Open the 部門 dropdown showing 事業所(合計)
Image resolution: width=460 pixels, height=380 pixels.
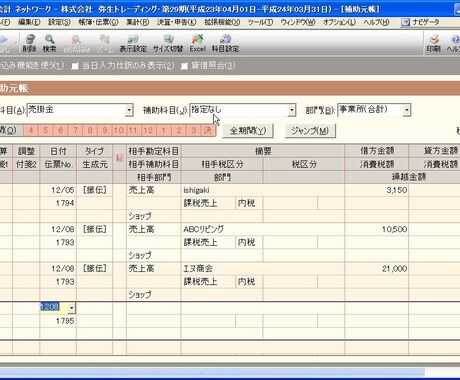coord(406,110)
